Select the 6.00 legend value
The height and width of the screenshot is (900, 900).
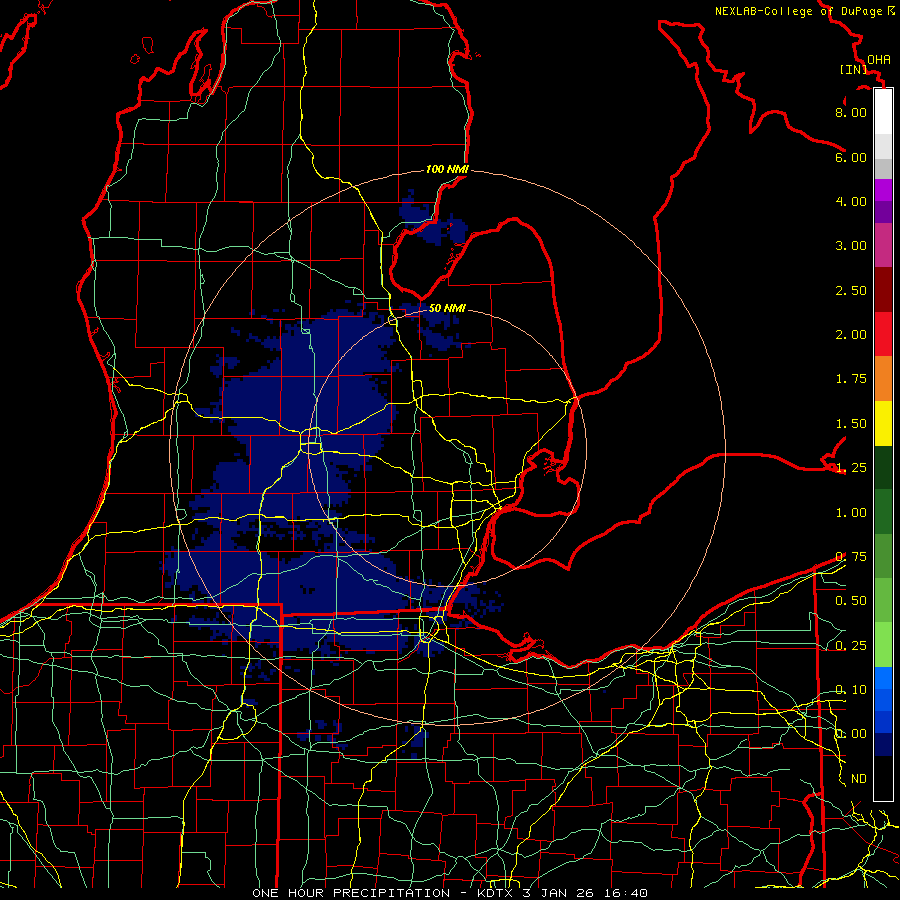tap(851, 157)
